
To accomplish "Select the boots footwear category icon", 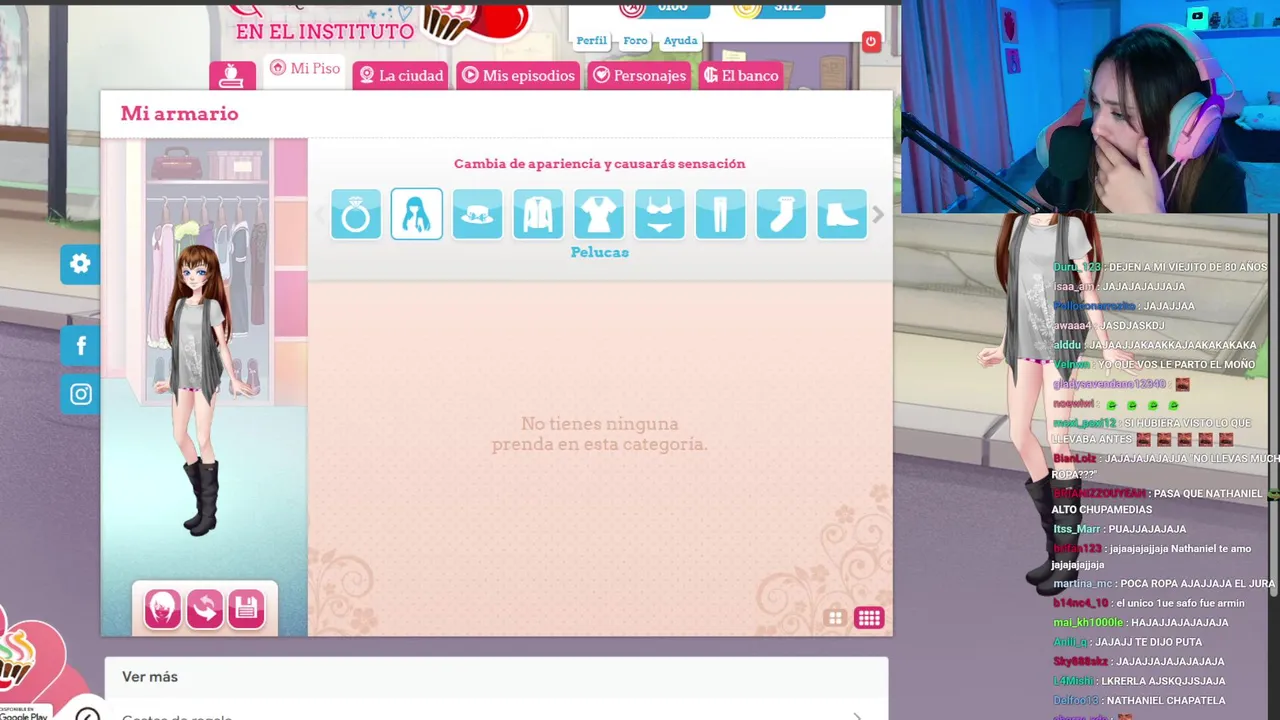I will pyautogui.click(x=842, y=214).
